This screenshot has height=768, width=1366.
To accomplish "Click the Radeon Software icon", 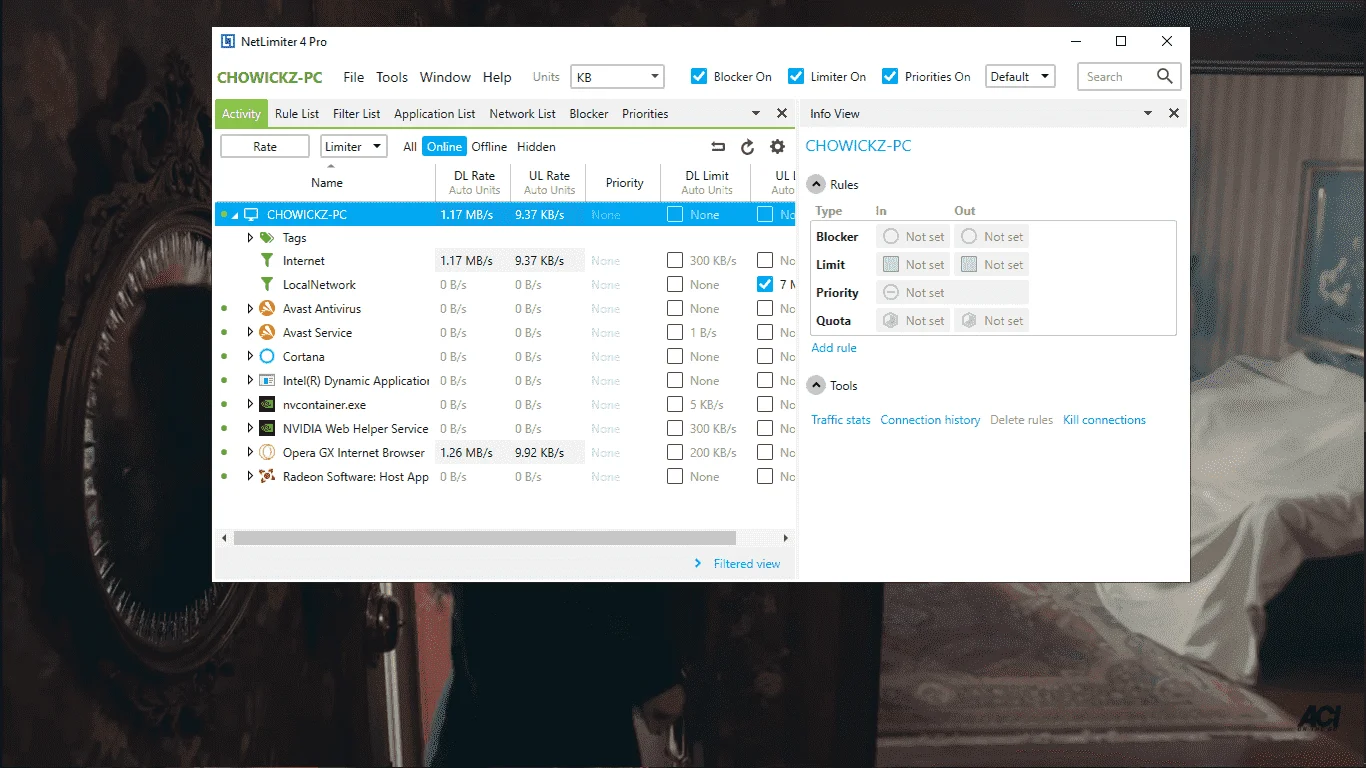I will (x=267, y=477).
